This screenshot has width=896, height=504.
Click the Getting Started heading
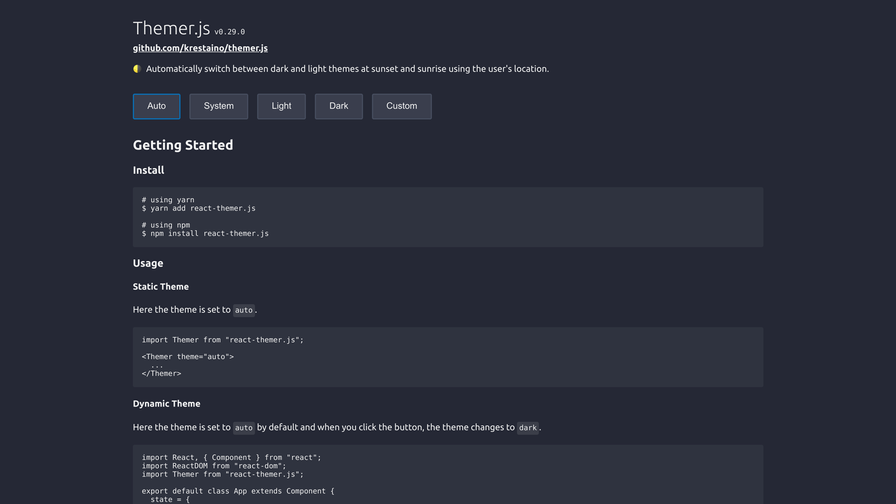coord(183,145)
